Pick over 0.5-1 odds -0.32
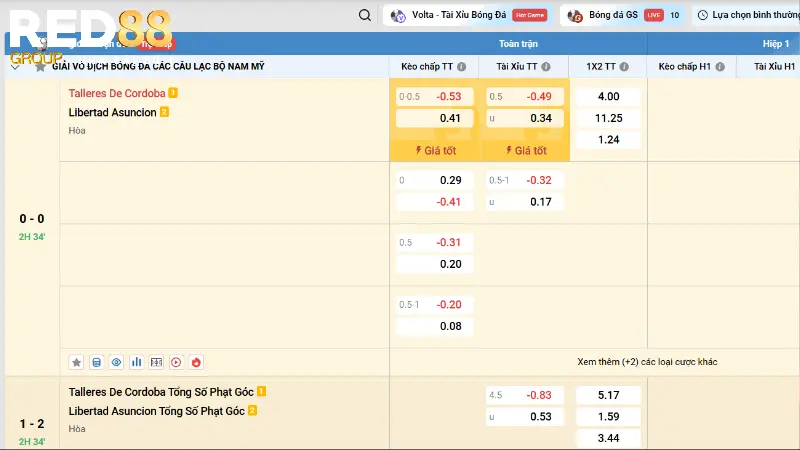Viewport: 800px width, 450px height. click(524, 180)
